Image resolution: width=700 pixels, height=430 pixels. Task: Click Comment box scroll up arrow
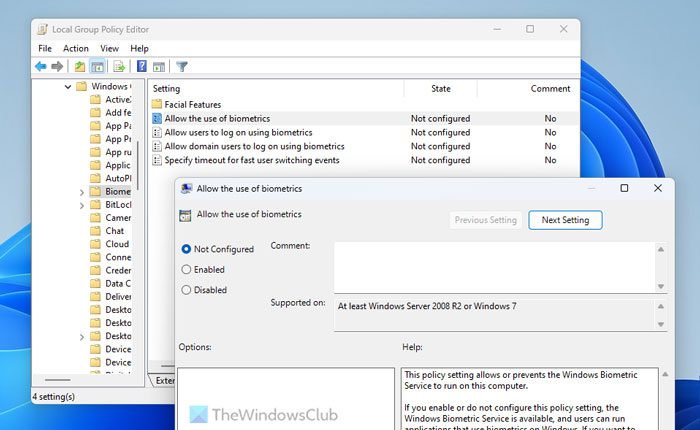tap(661, 249)
